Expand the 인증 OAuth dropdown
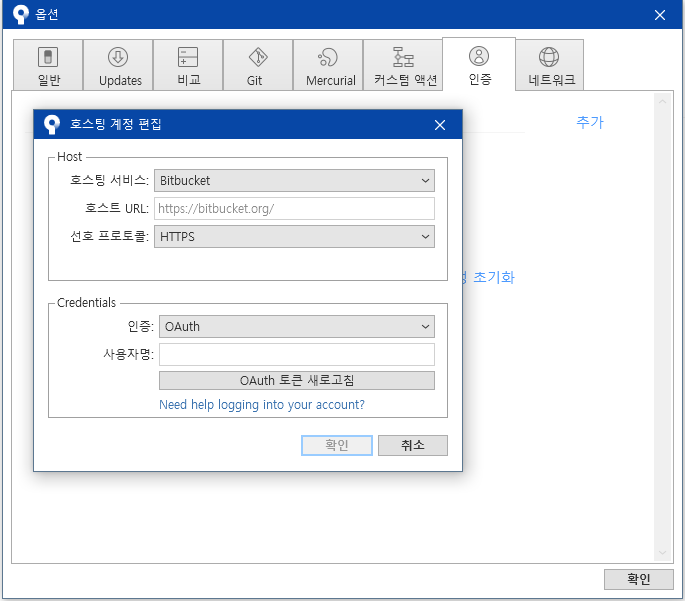This screenshot has height=601, width=685. pyautogui.click(x=297, y=326)
